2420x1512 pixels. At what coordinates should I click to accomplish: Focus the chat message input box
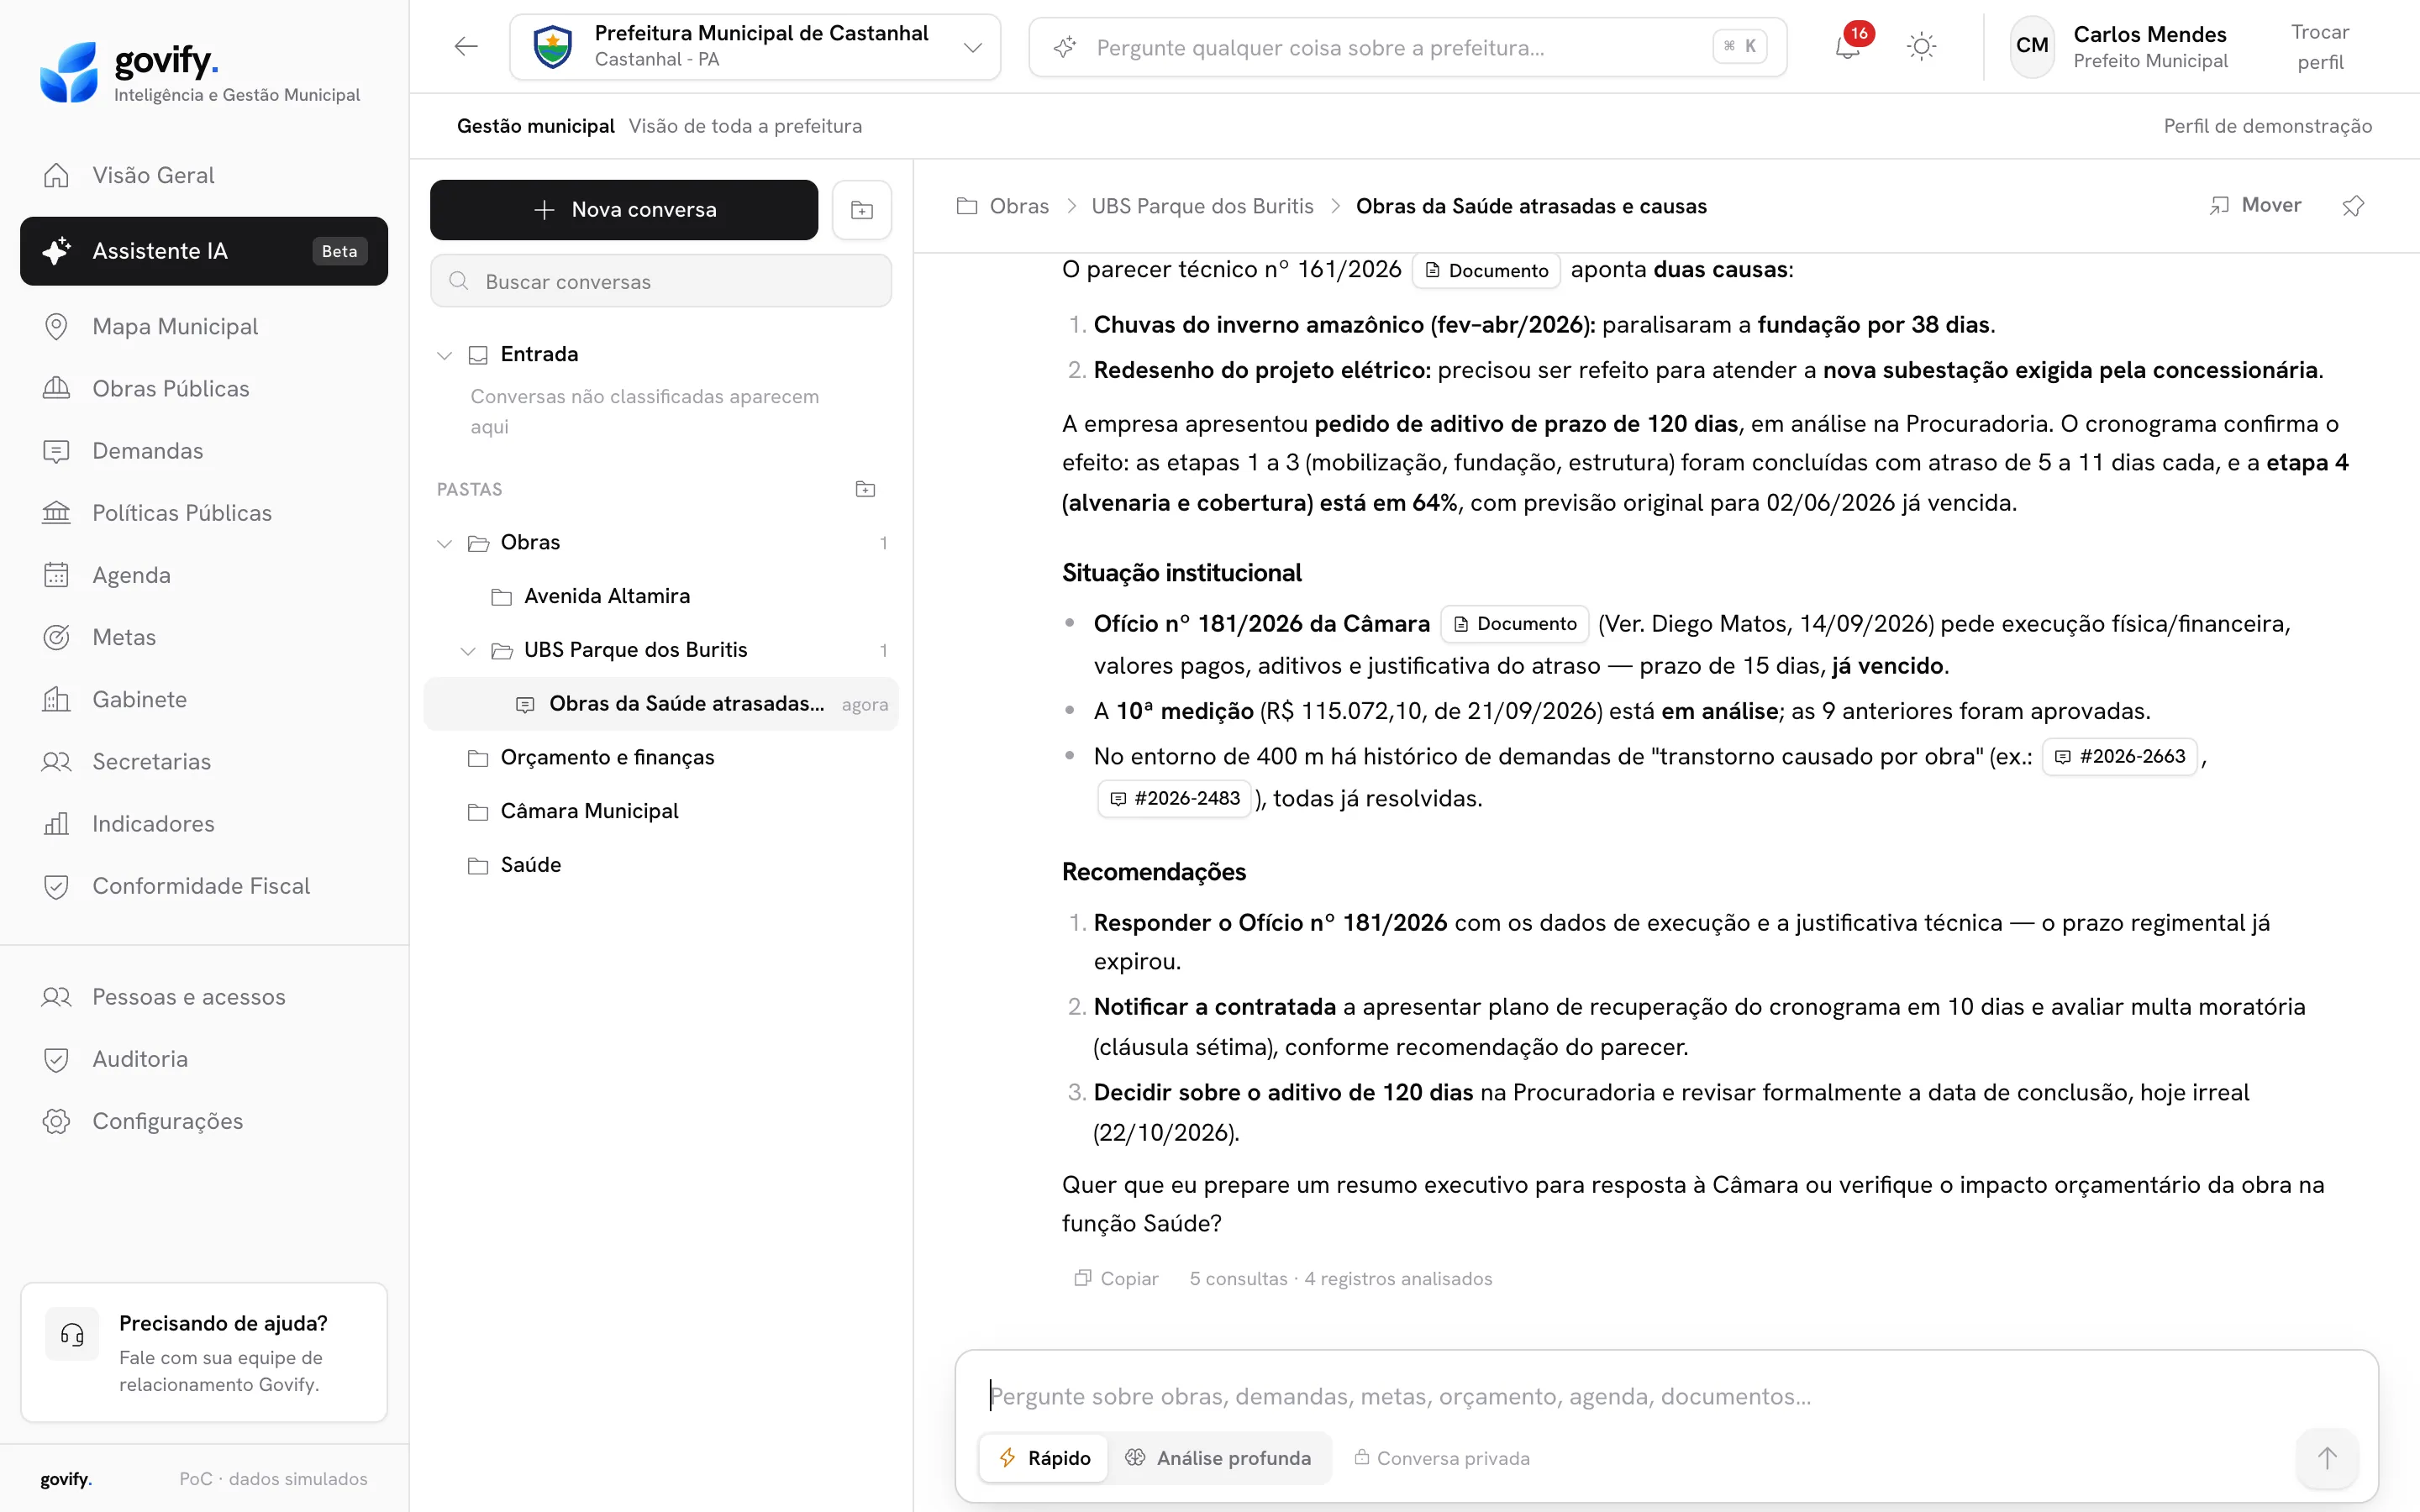click(x=1666, y=1396)
